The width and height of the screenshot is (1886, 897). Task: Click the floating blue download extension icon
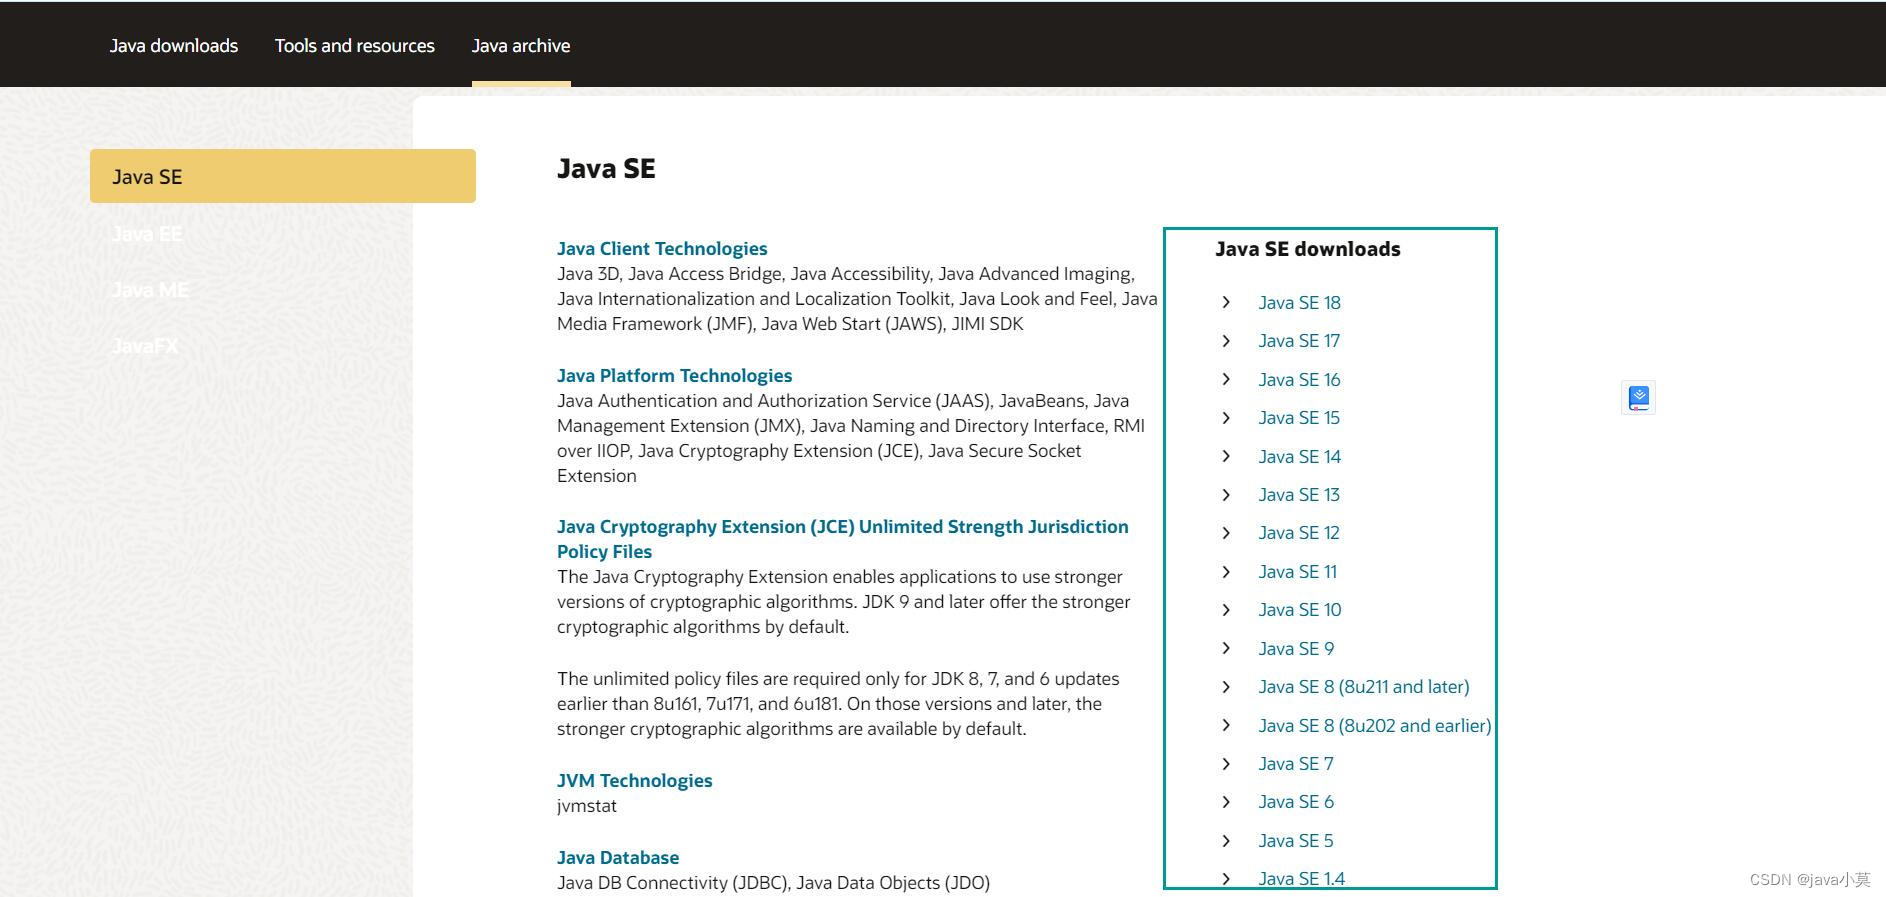1638,398
